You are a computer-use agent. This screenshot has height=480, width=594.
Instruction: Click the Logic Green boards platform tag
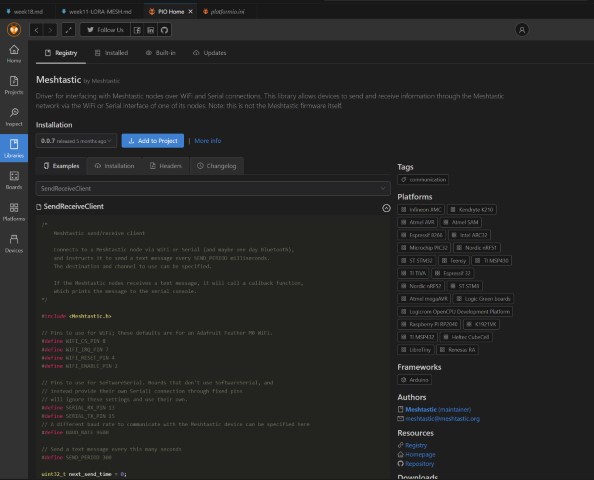point(483,299)
